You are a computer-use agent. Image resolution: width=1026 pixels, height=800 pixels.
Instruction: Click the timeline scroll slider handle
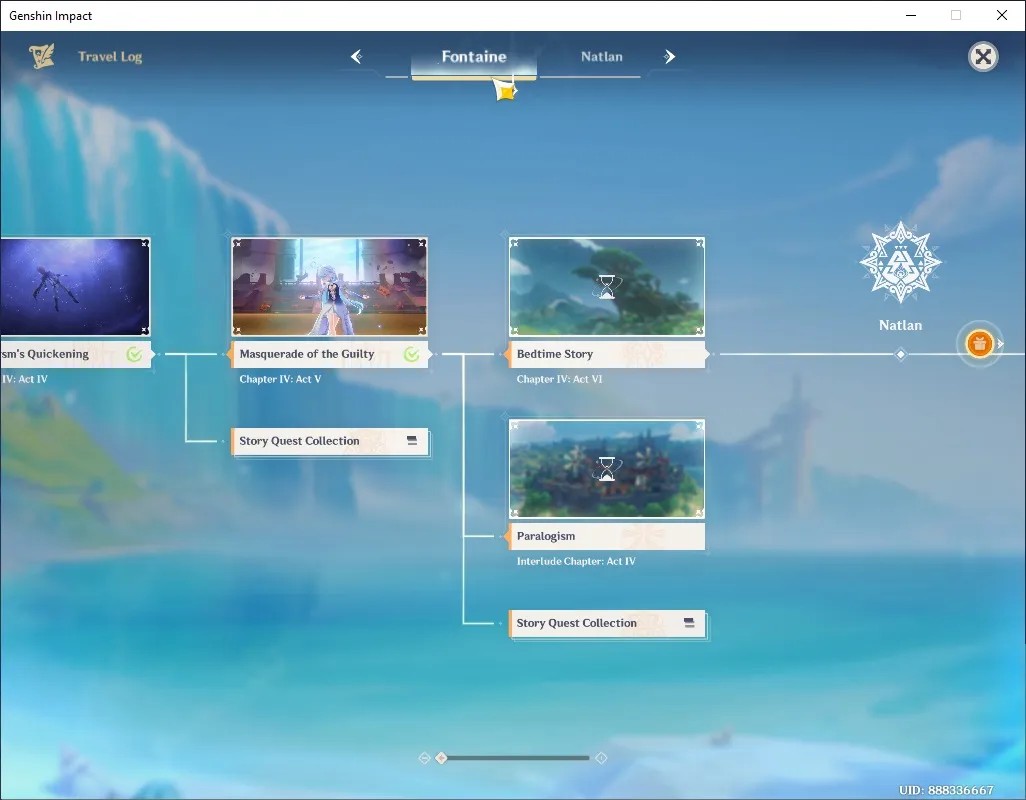tap(442, 757)
